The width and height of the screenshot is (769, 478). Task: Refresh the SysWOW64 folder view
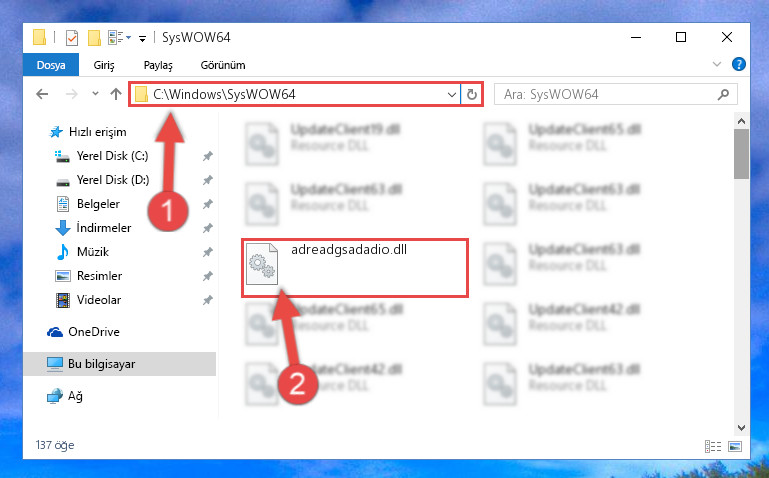coord(472,94)
